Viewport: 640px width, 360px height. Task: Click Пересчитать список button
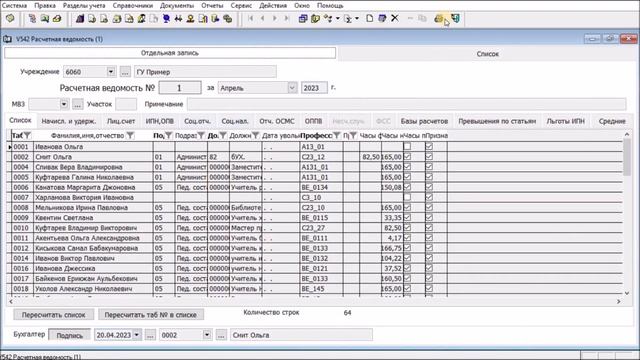(x=53, y=315)
